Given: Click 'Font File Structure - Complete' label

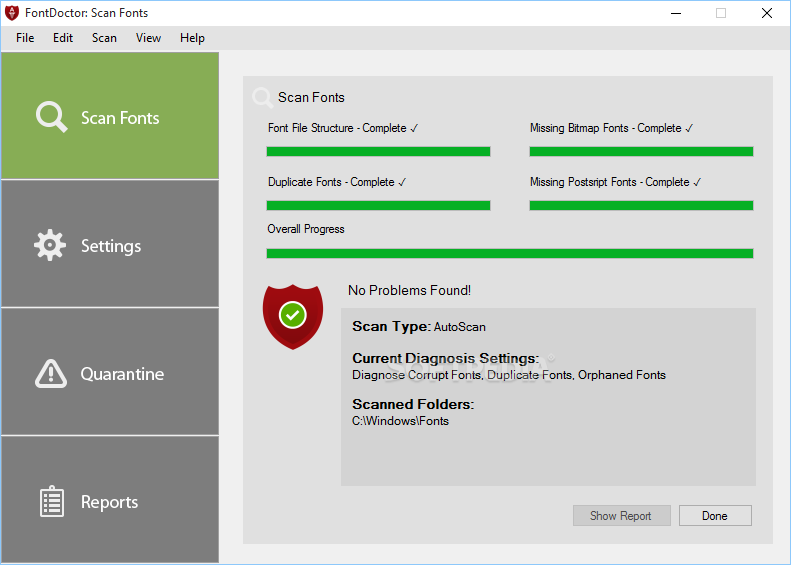Looking at the screenshot, I should 343,128.
